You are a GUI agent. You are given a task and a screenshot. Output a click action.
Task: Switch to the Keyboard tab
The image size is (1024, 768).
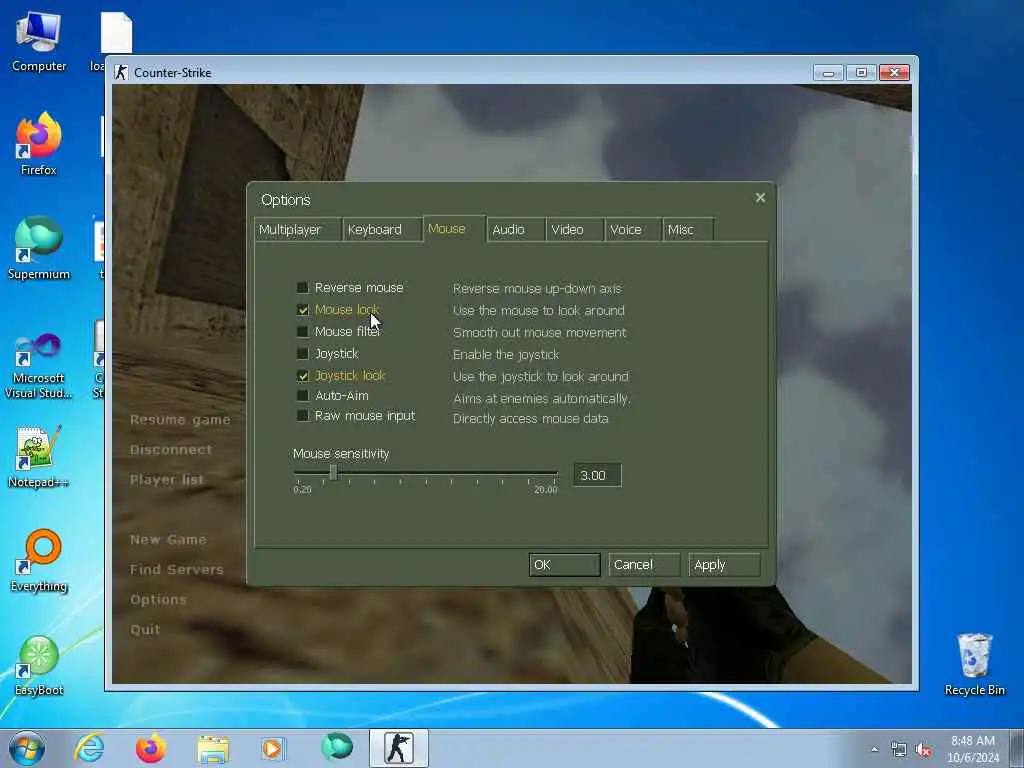[382, 229]
